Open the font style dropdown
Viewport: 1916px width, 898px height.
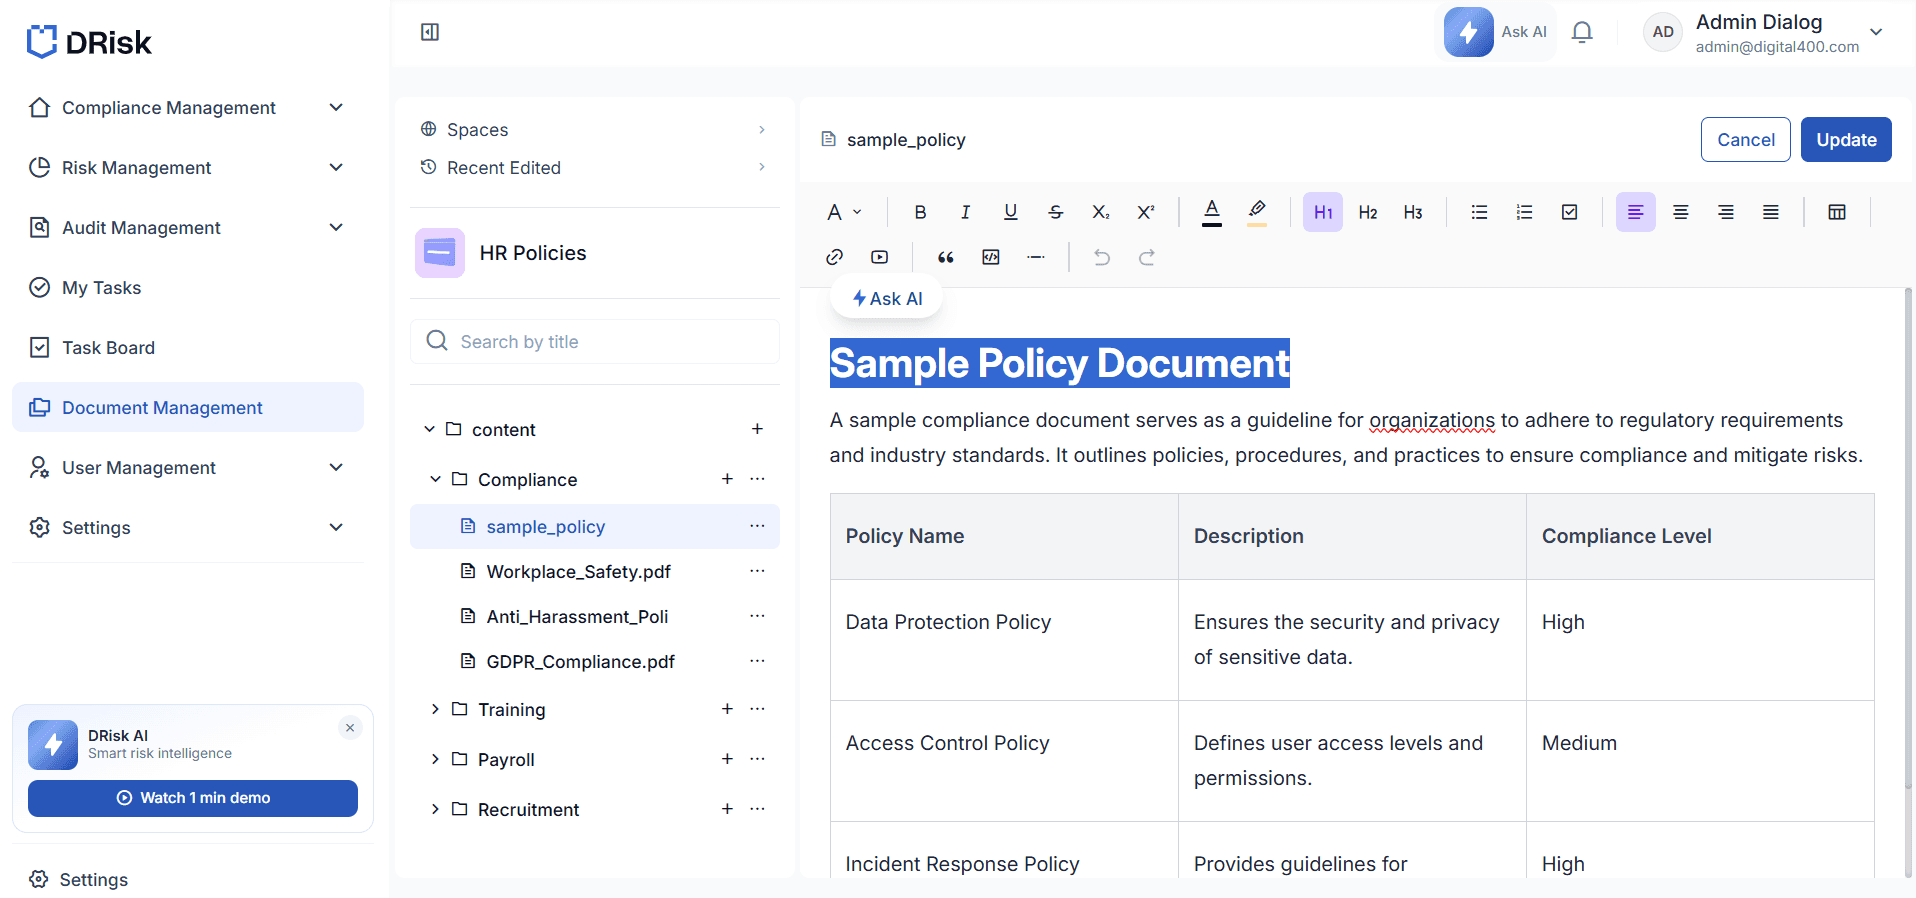coord(844,212)
